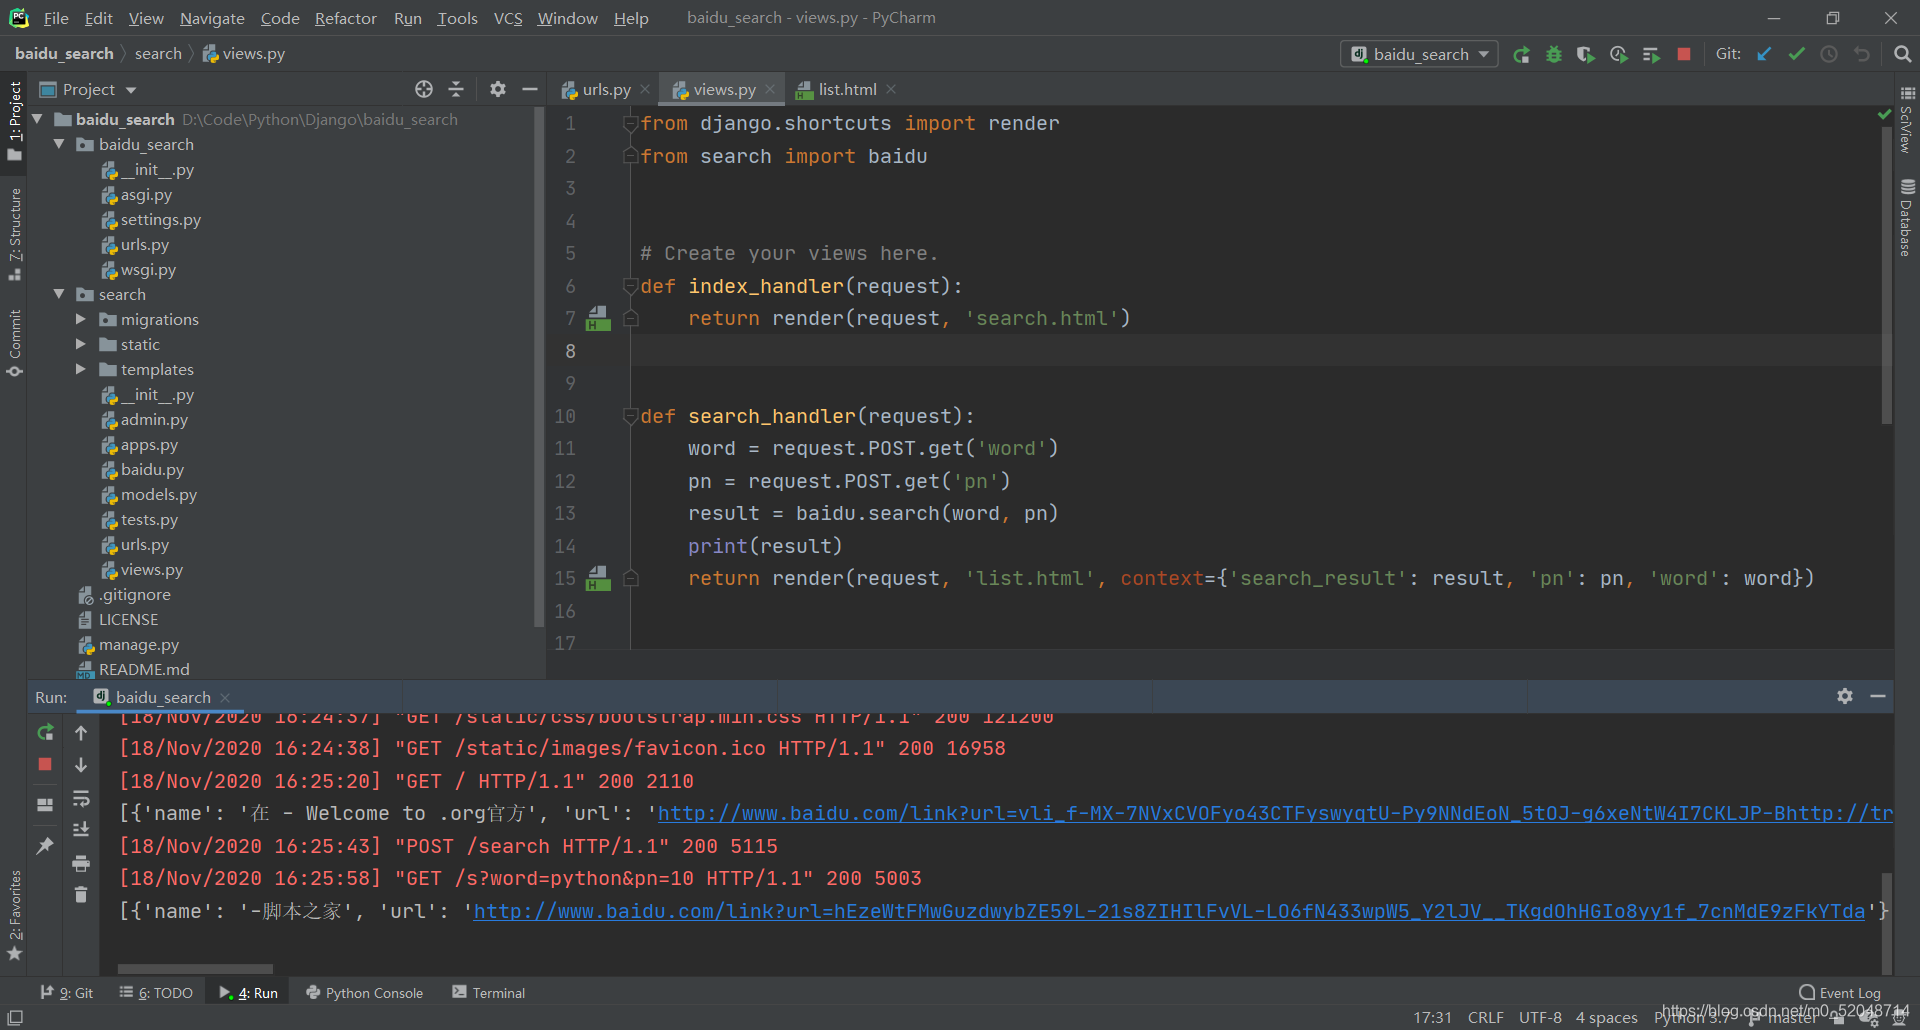Click template gutter icon on line 15

[x=598, y=578]
